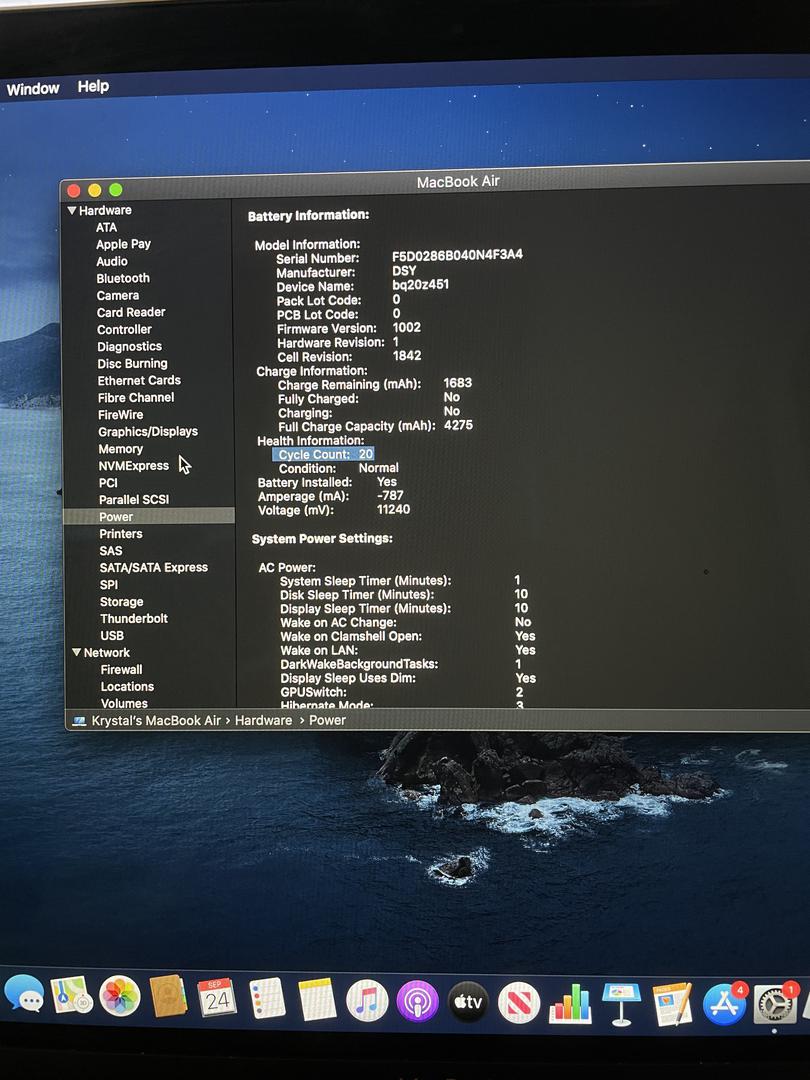Select Thunderbolt in the sidebar
Screen dimensions: 810x1080
coord(134,619)
